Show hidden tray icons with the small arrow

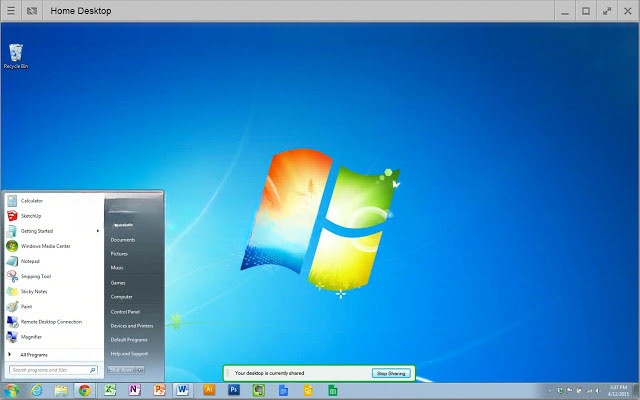point(550,391)
